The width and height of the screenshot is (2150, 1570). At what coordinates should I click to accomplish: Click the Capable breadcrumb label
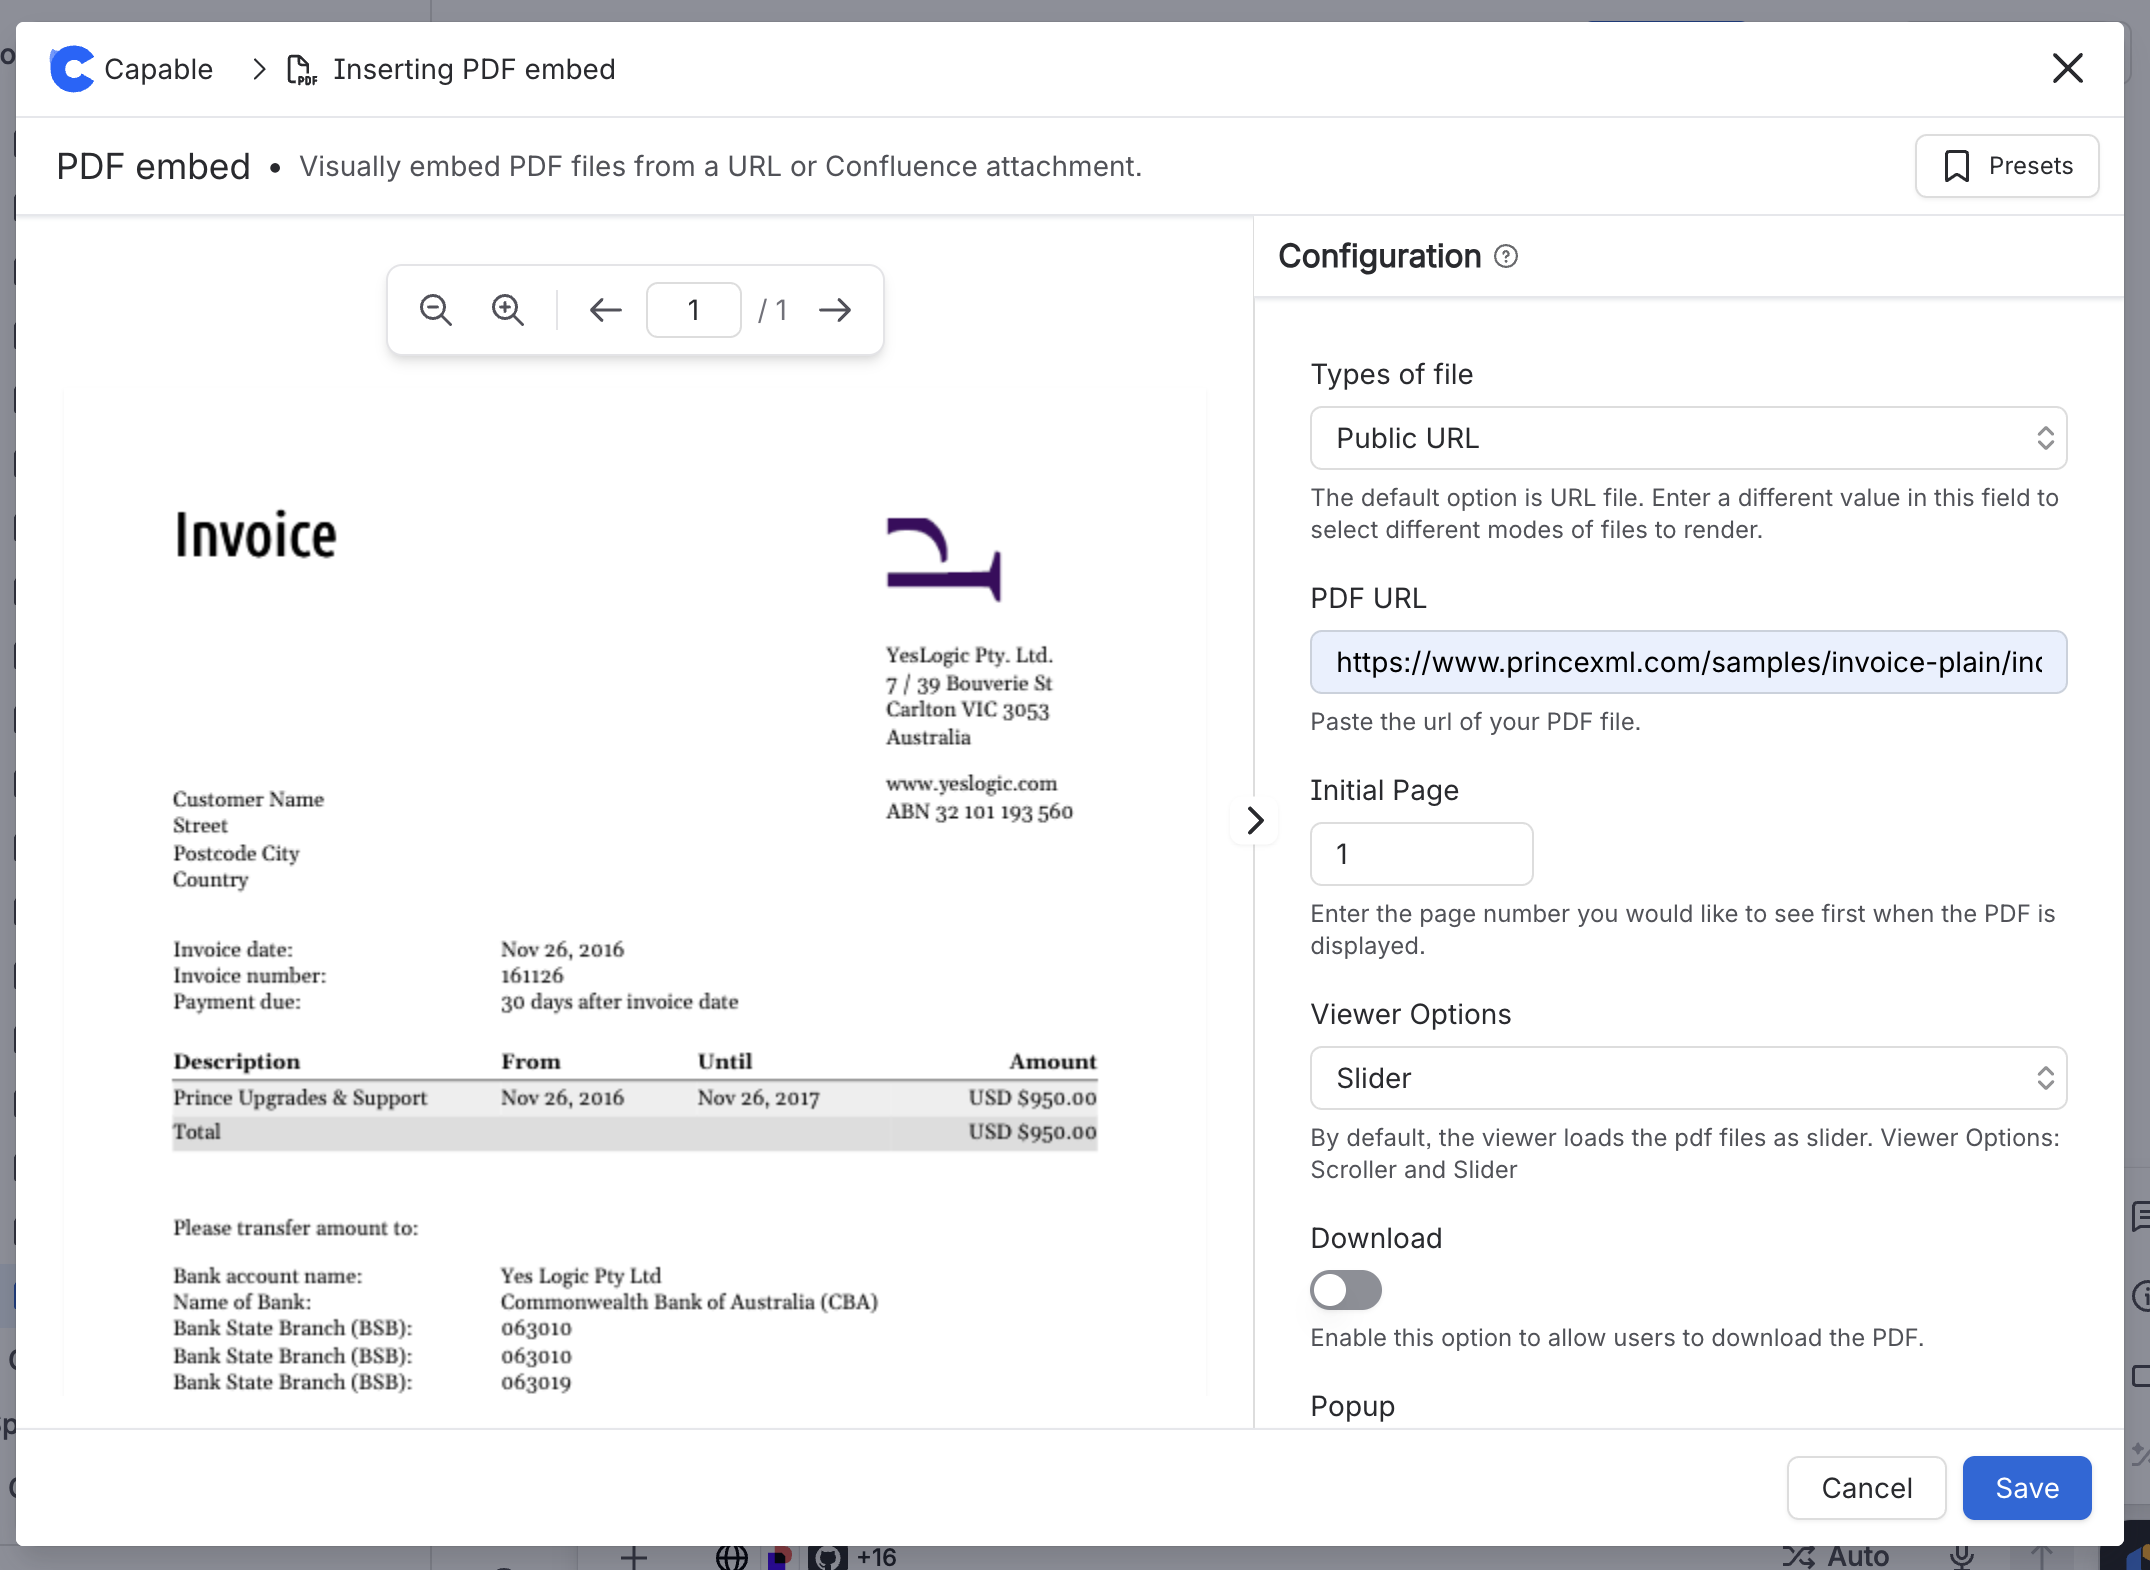pyautogui.click(x=158, y=70)
